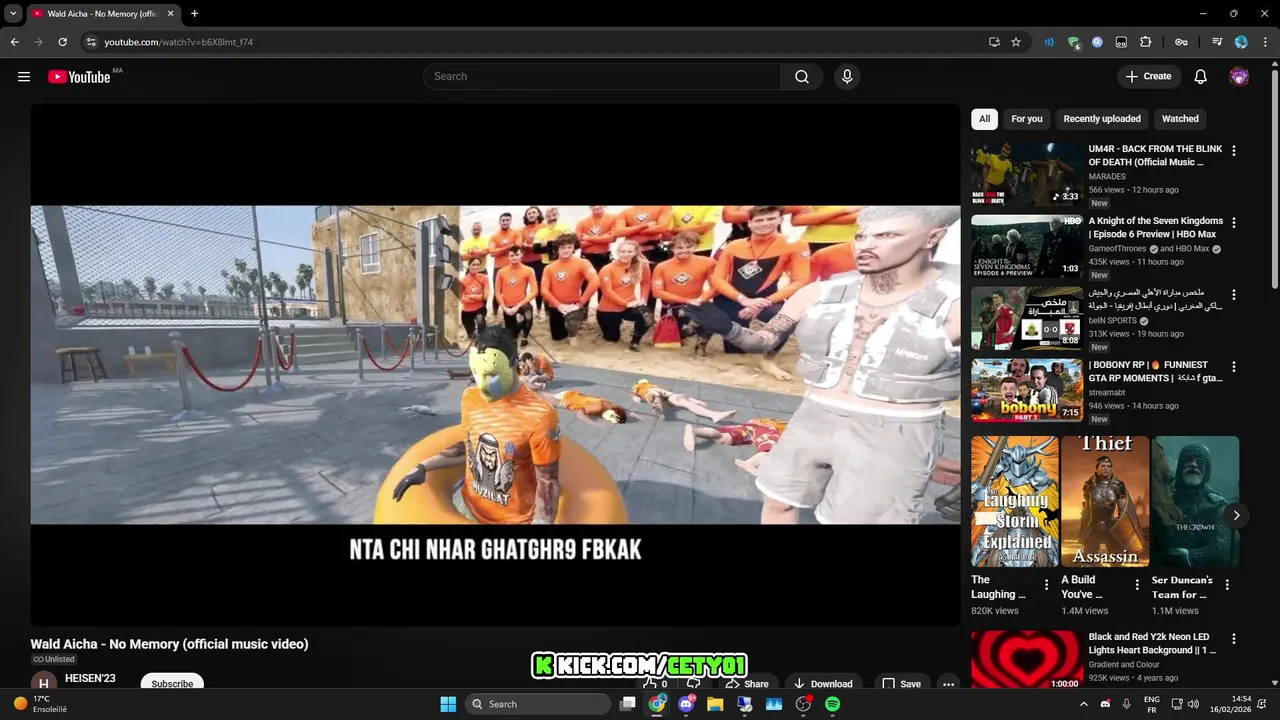The image size is (1280, 720).
Task: View site information icon in address bar
Action: tap(90, 42)
